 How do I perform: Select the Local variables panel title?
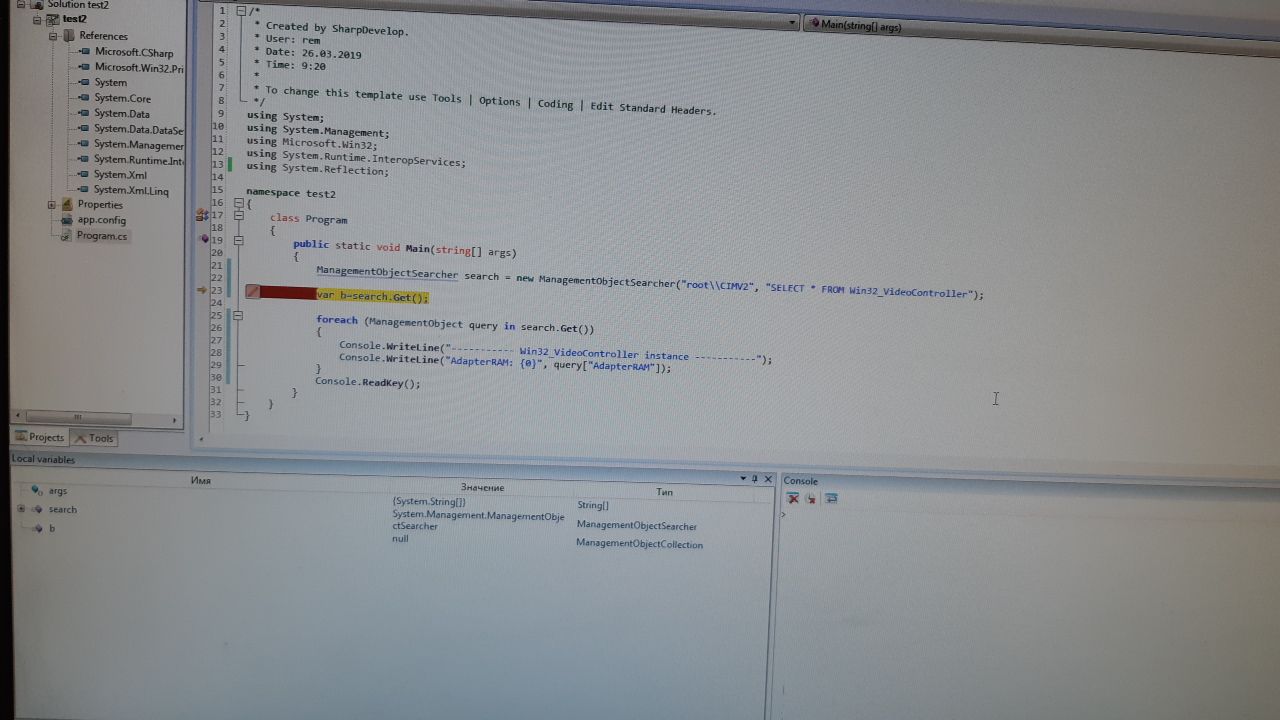pyautogui.click(x=43, y=460)
